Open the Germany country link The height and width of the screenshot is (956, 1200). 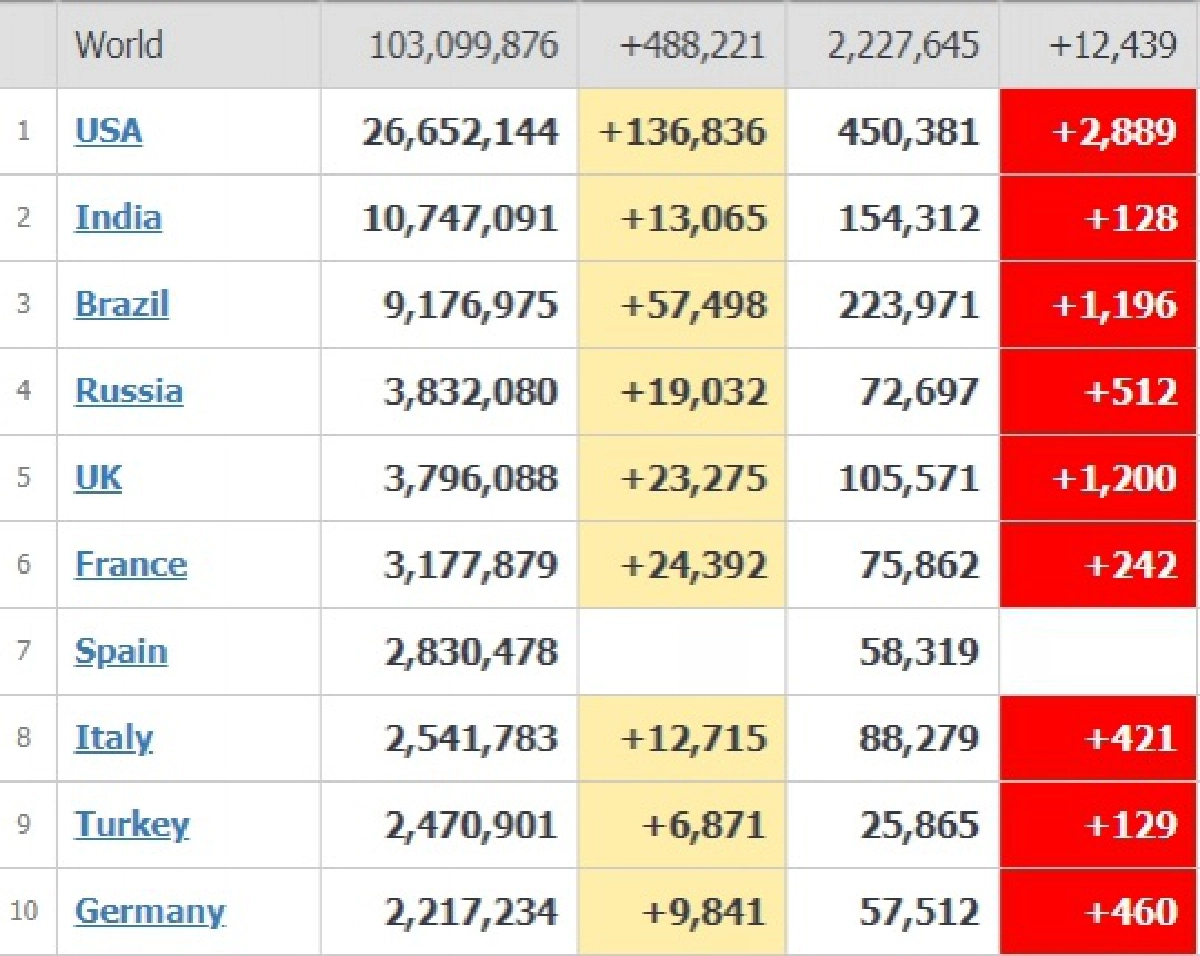pos(150,912)
